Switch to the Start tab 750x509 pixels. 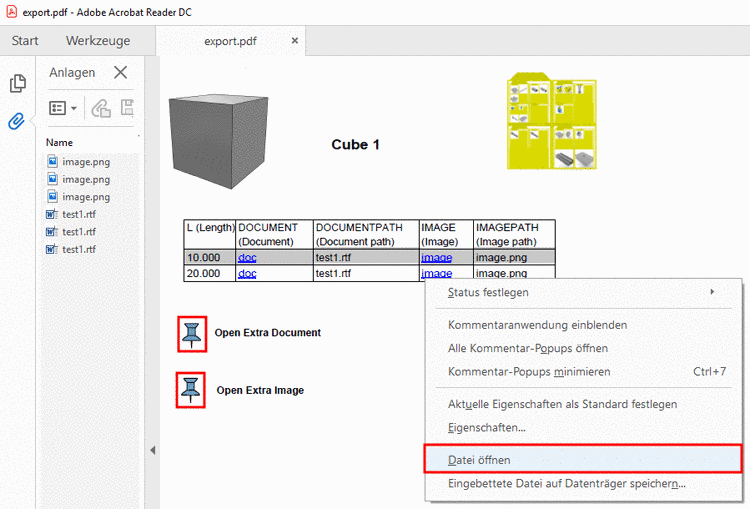(x=25, y=41)
